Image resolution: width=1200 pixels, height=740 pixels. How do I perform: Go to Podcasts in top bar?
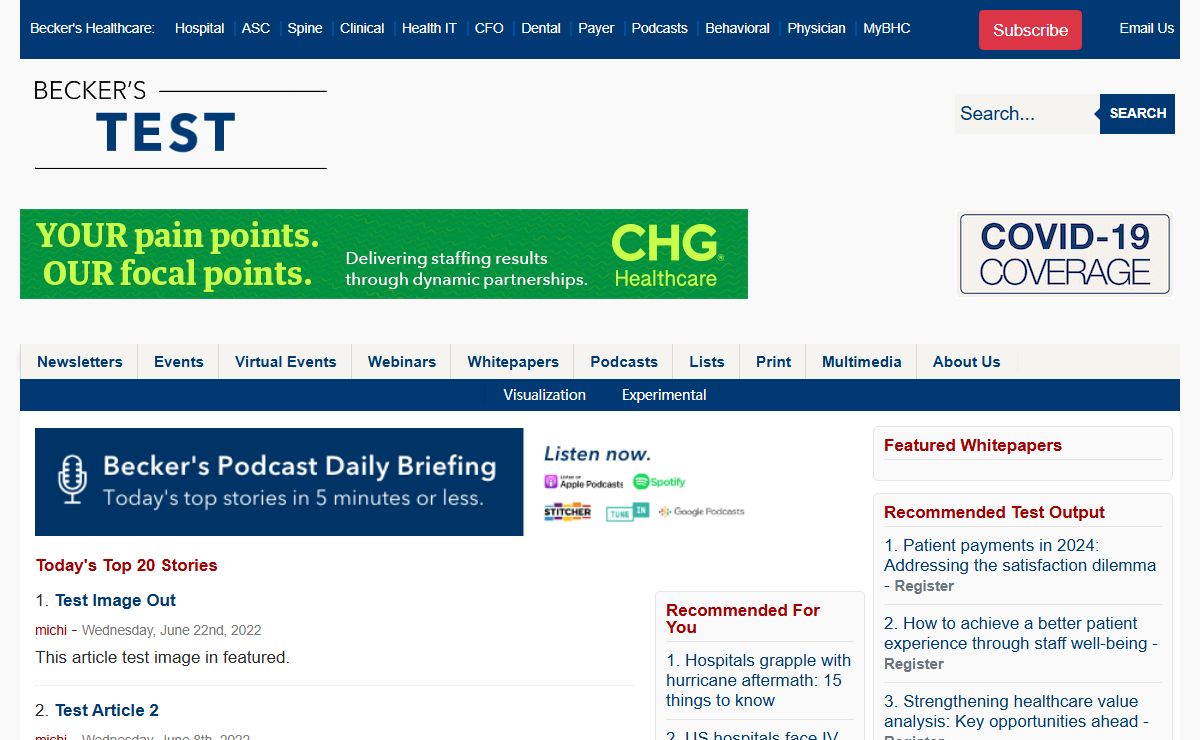tap(660, 28)
